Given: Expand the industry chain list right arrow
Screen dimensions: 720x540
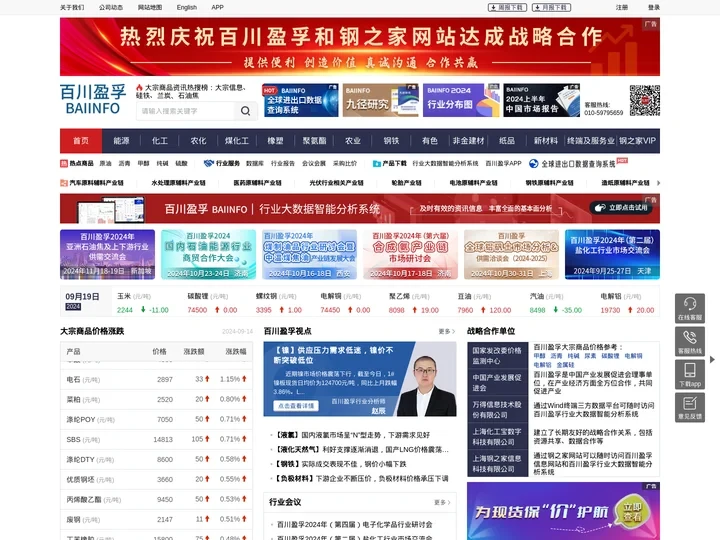Looking at the screenshot, I should pyautogui.click(x=658, y=183).
